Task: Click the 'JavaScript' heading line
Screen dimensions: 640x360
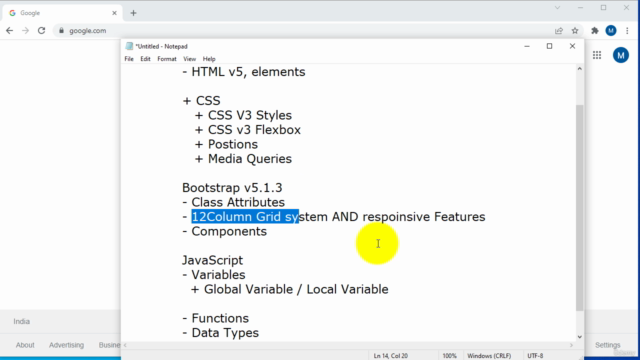Action: click(212, 260)
